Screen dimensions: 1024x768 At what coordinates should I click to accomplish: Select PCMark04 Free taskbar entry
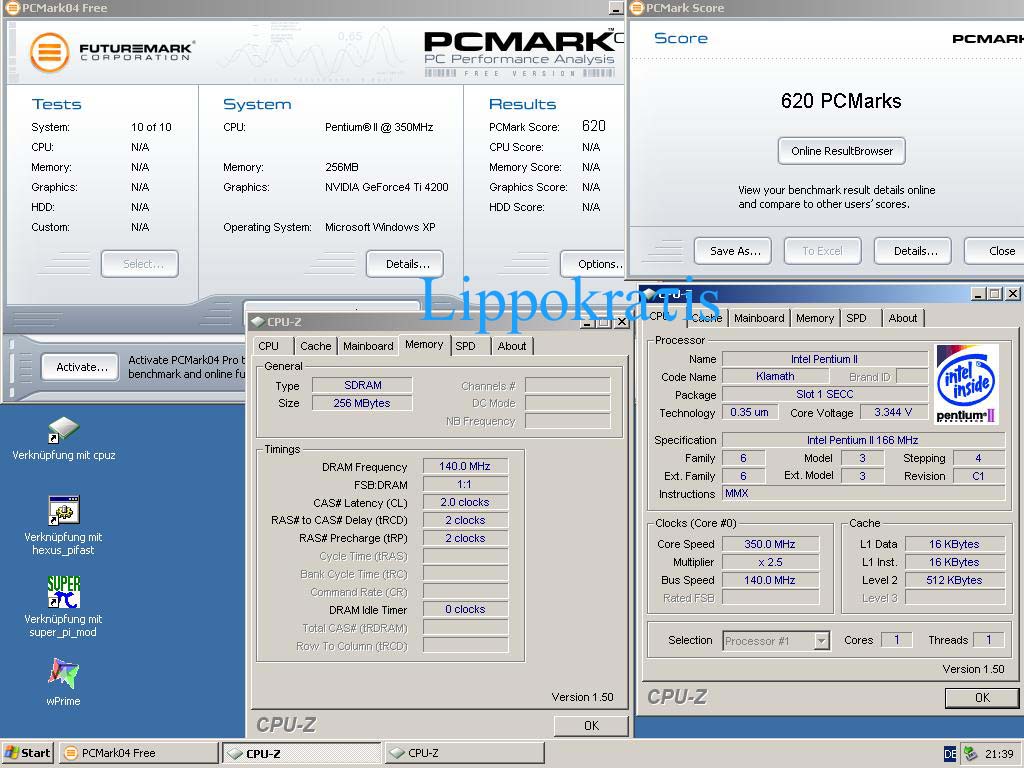138,753
